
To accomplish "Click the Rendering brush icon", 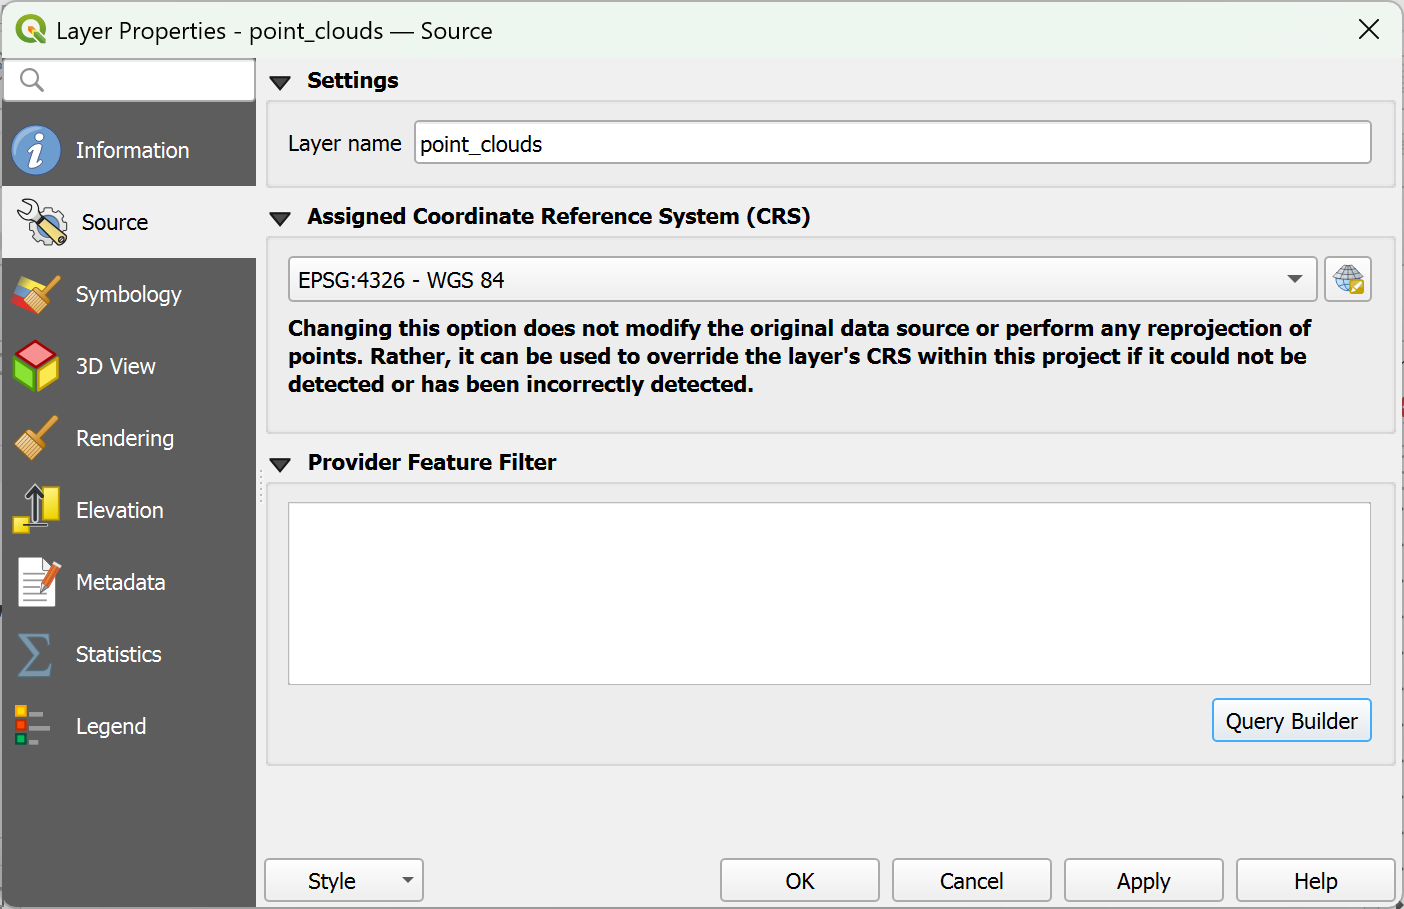I will (36, 438).
